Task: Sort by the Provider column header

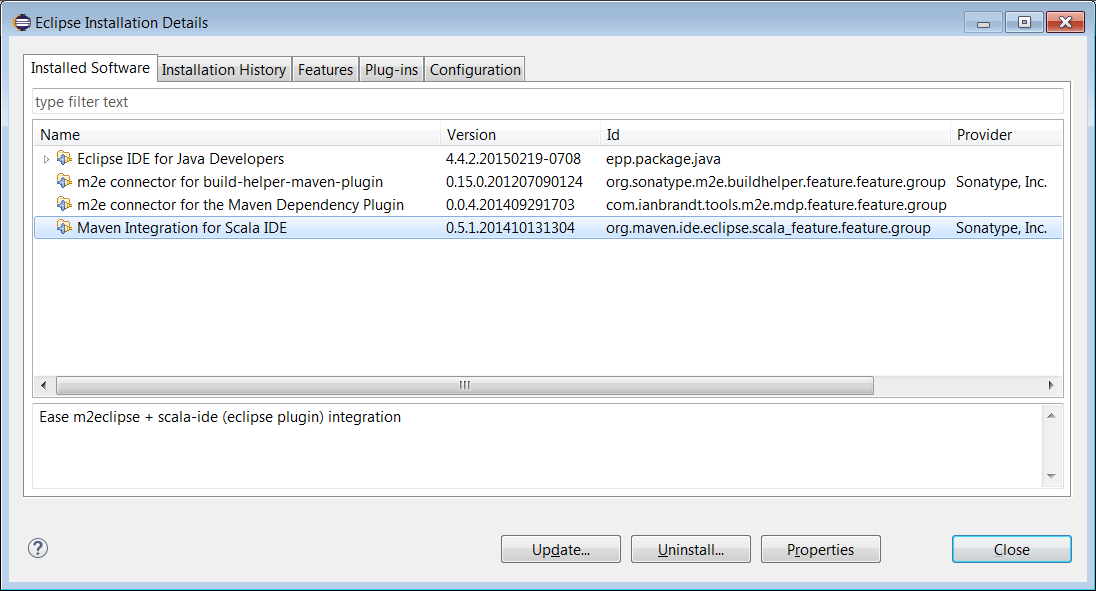Action: pos(1000,135)
